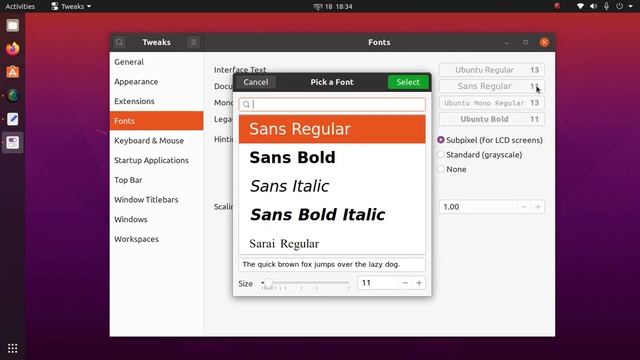Image resolution: width=640 pixels, height=360 pixels.
Task: Choose Sans Bold Italic in list
Action: (x=332, y=215)
